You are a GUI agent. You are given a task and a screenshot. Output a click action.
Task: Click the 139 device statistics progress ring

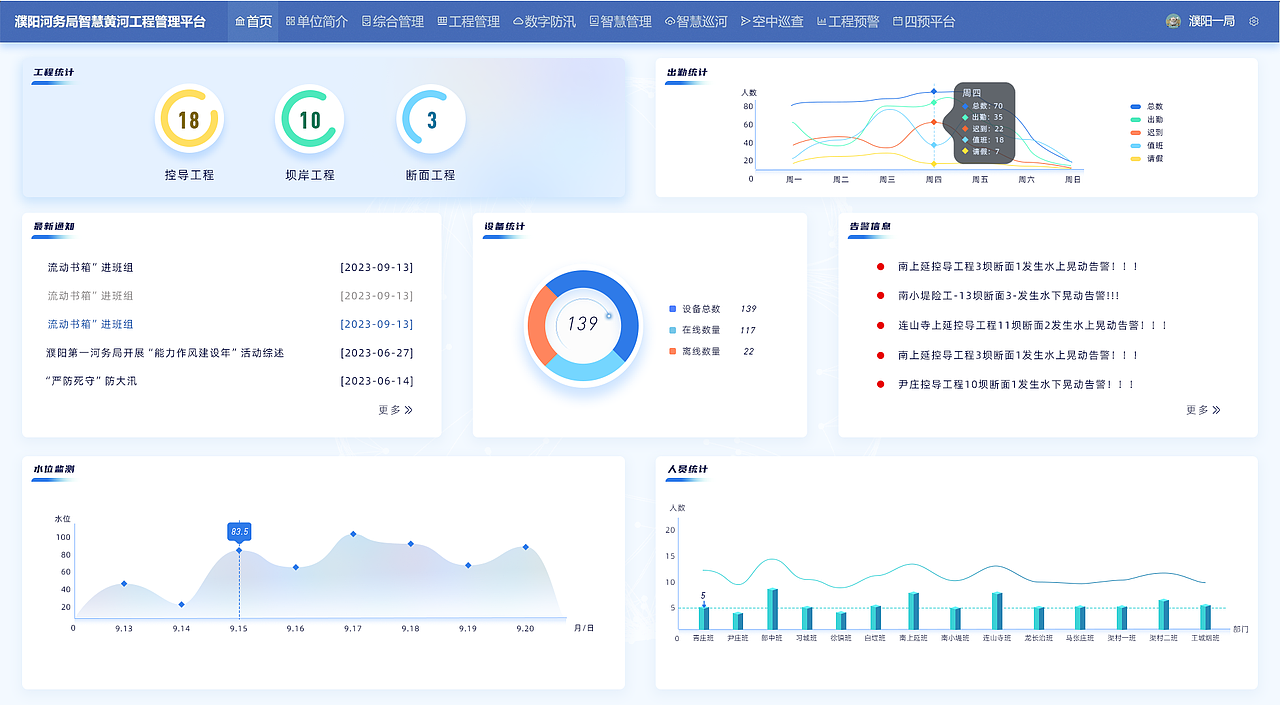coord(583,323)
